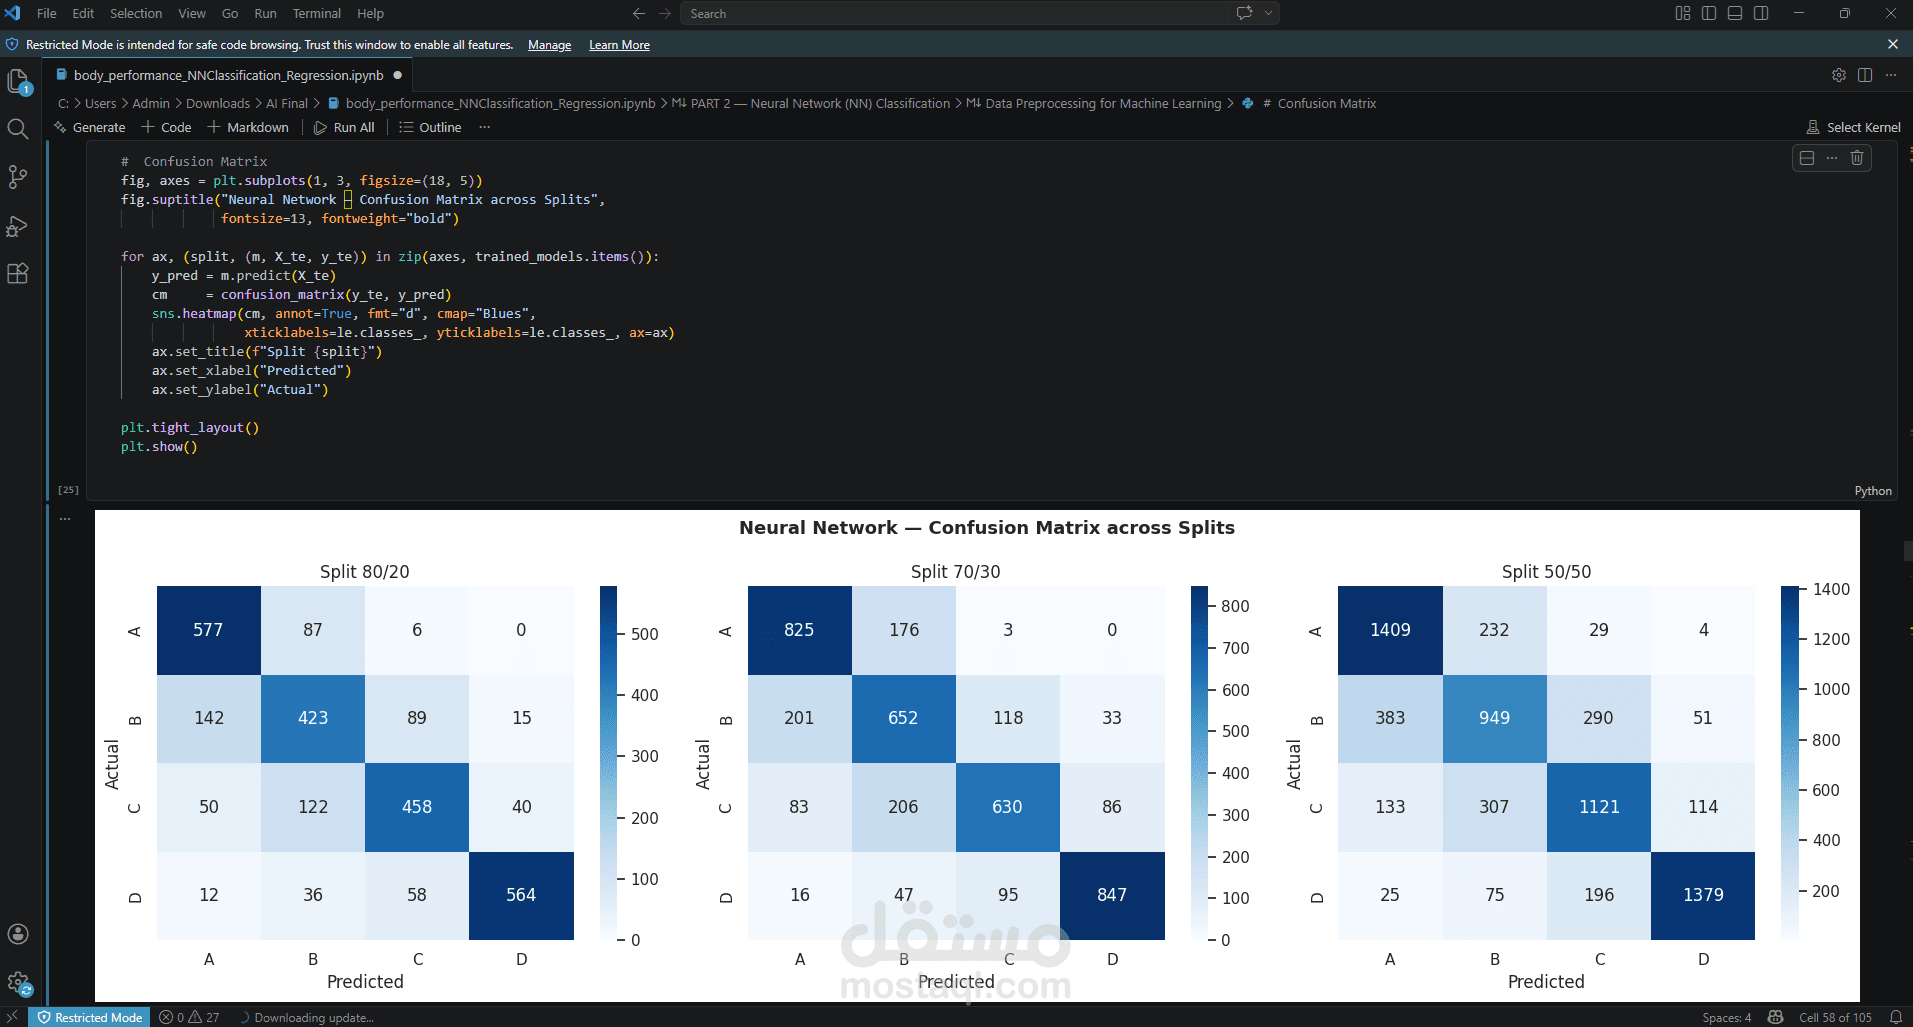The image size is (1913, 1027).
Task: Open the View menu
Action: (x=192, y=14)
